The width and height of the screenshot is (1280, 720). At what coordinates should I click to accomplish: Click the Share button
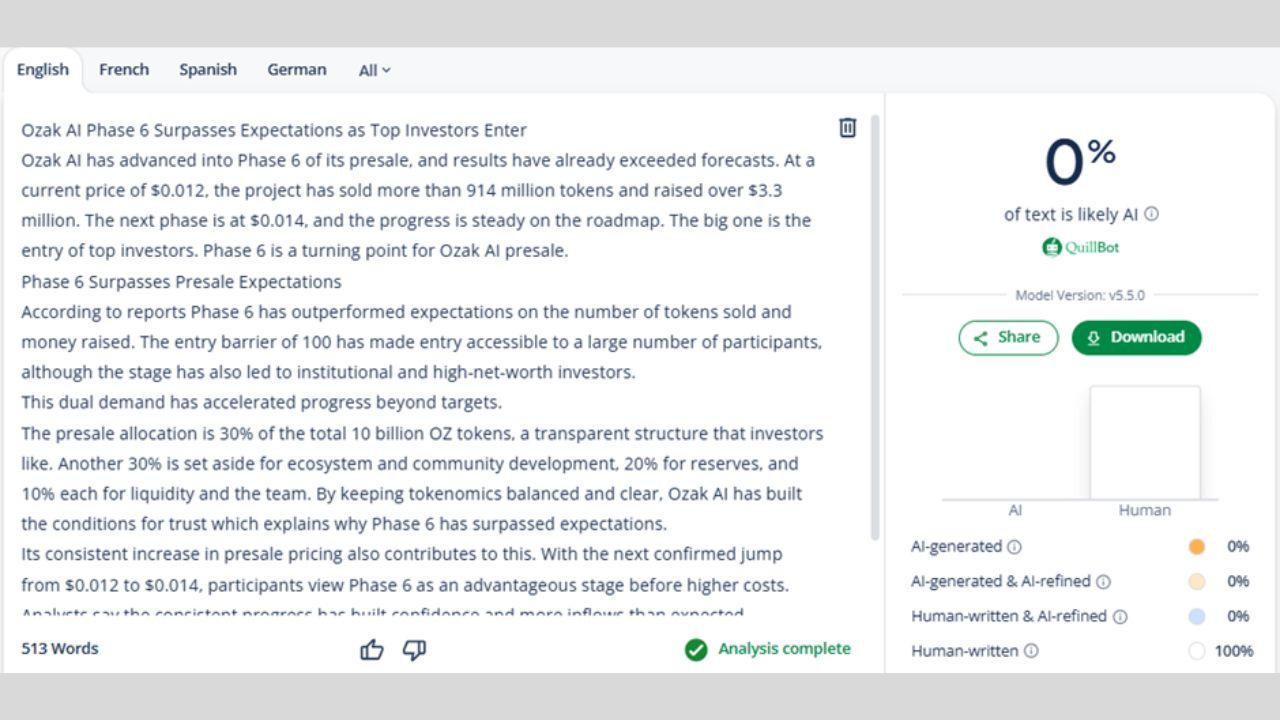pos(1008,337)
